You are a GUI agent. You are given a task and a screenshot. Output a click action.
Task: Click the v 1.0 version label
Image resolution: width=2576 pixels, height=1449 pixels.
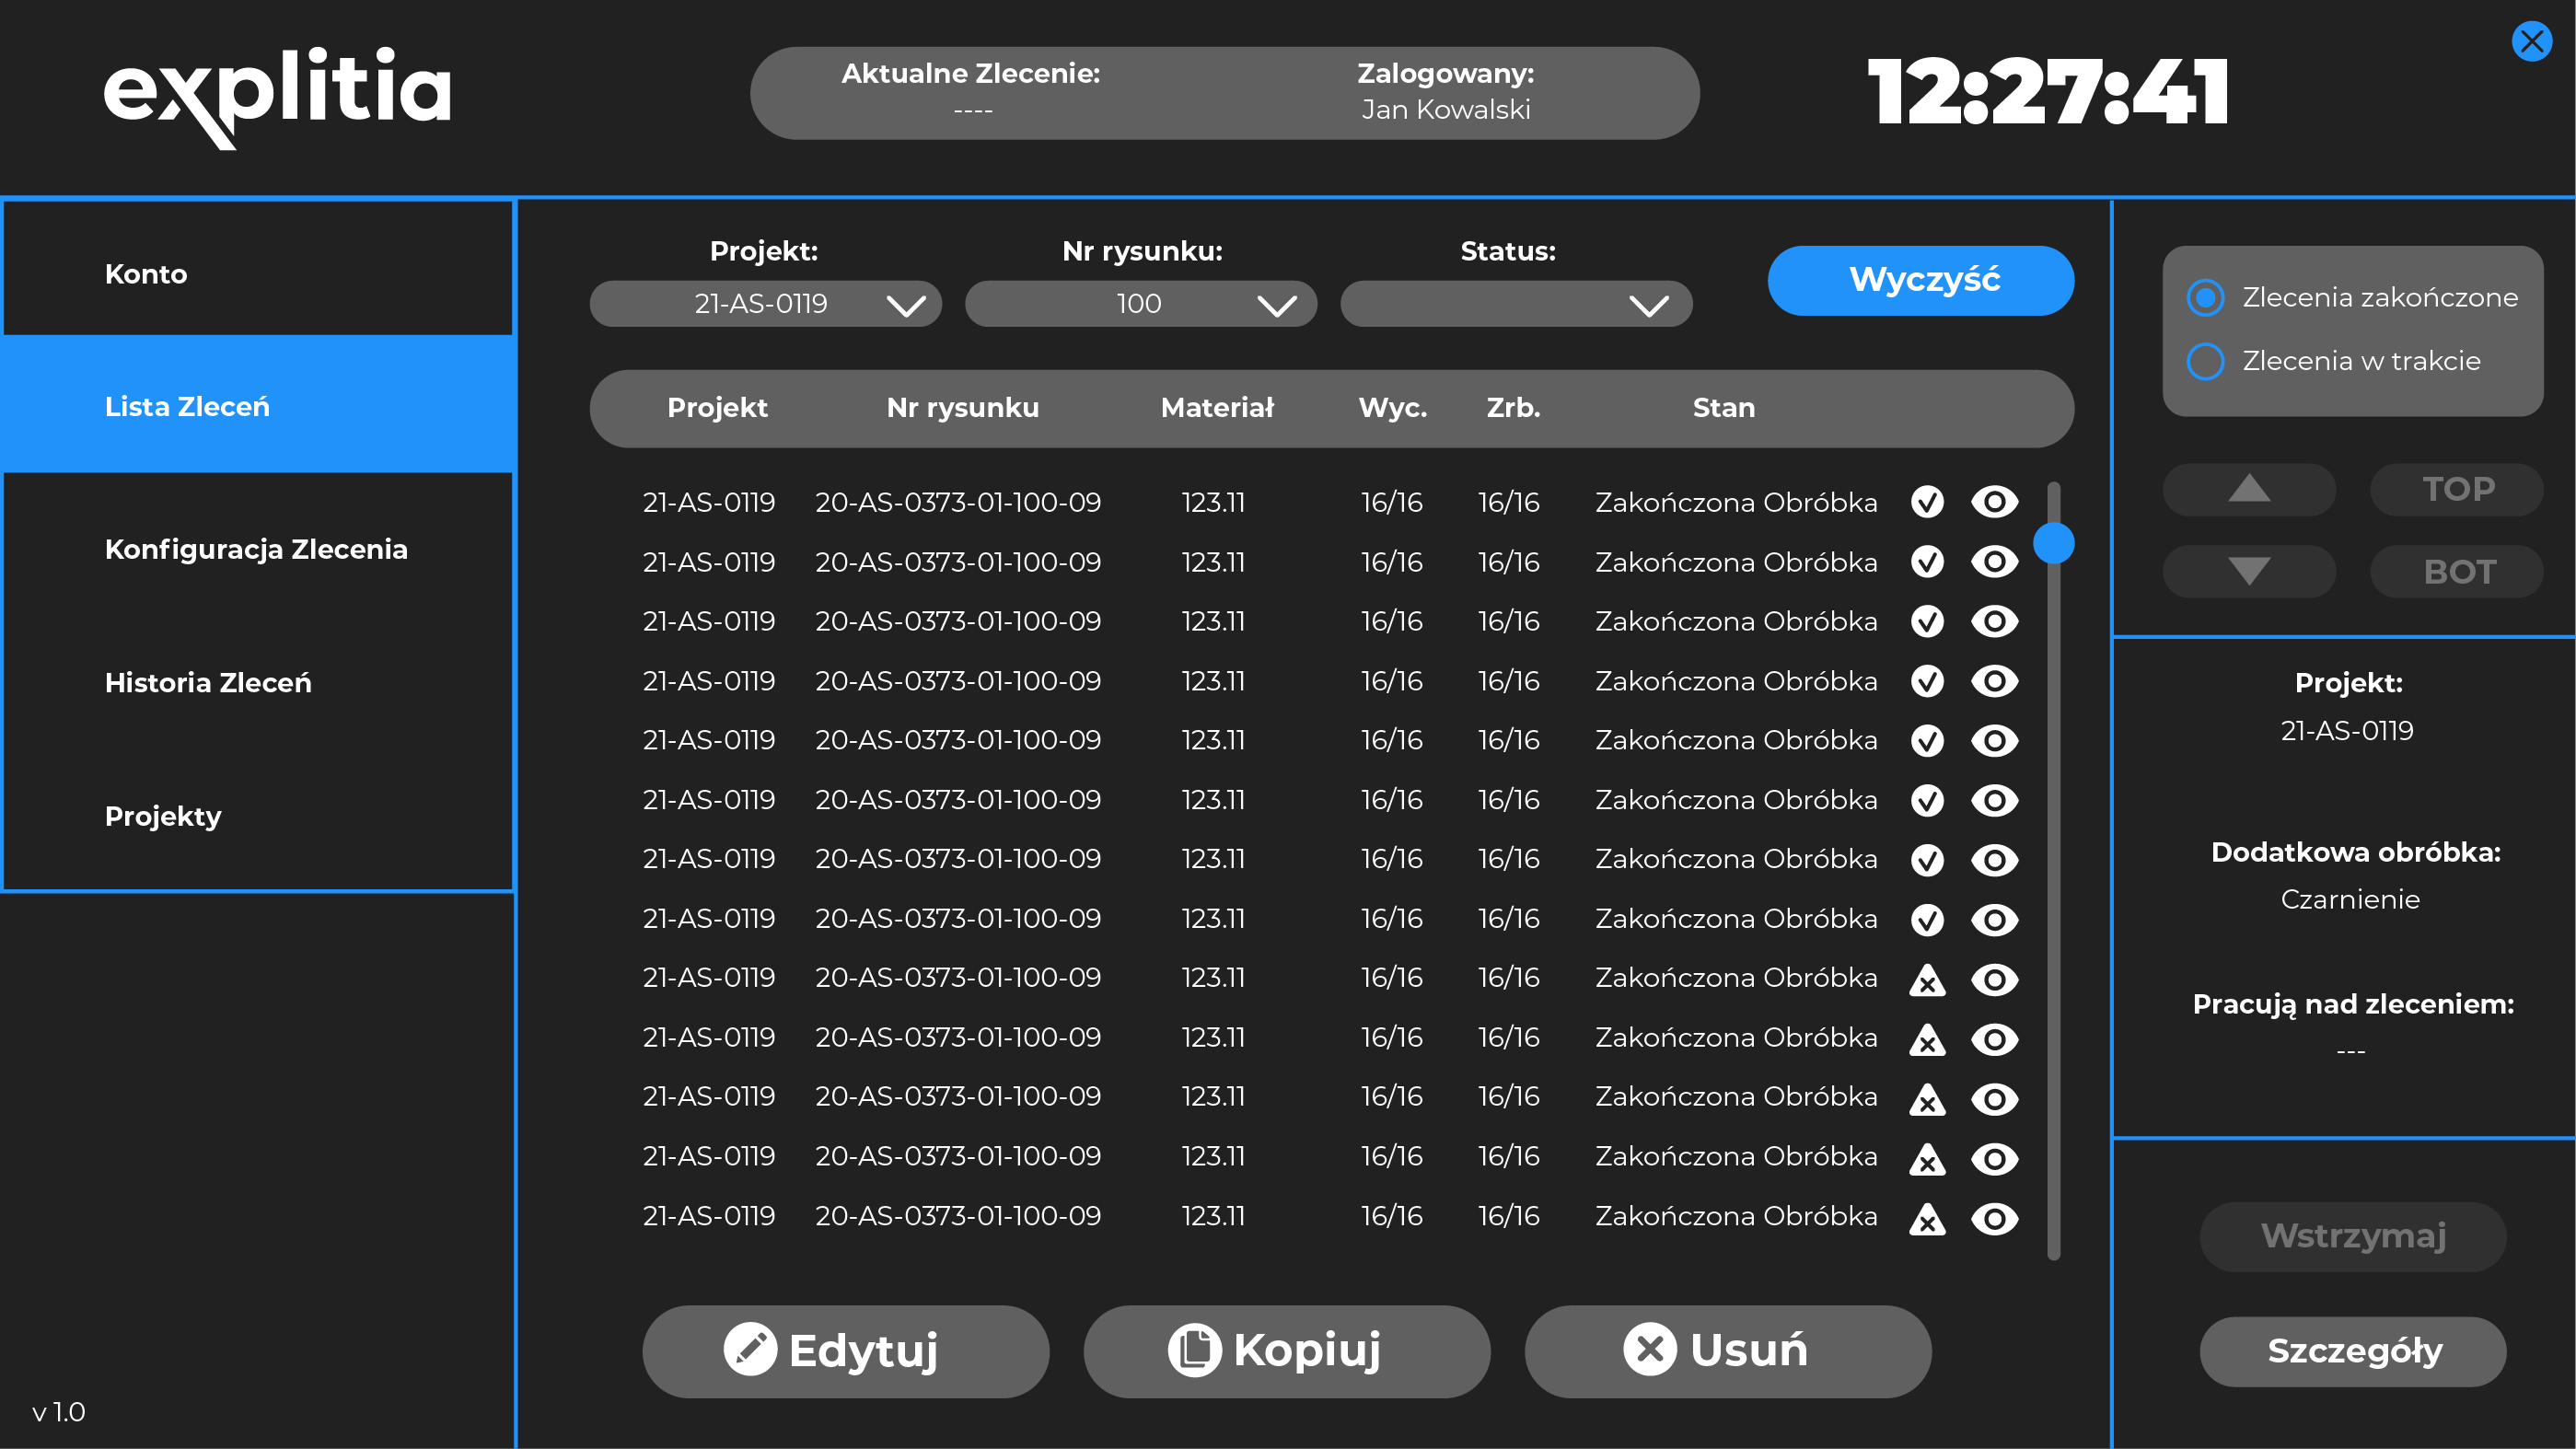point(58,1412)
